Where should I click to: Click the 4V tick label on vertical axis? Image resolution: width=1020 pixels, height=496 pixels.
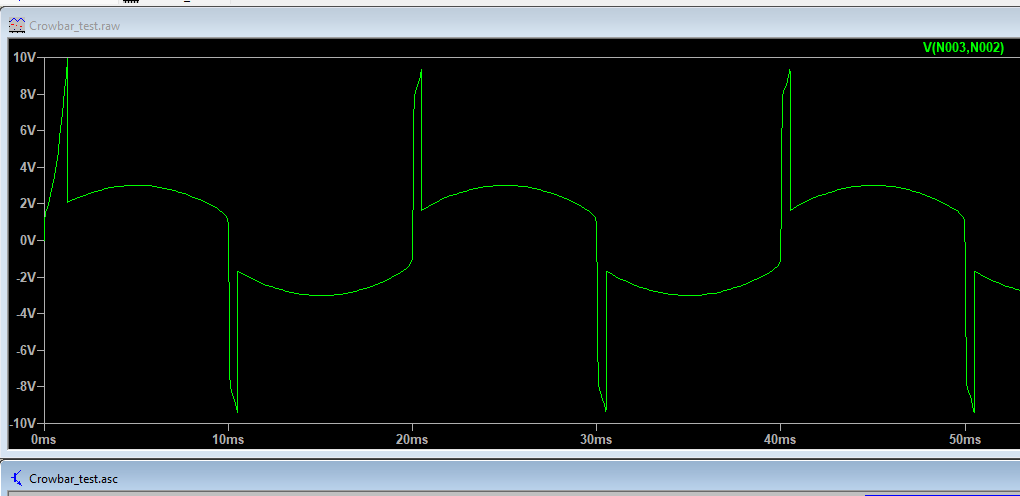(27, 167)
